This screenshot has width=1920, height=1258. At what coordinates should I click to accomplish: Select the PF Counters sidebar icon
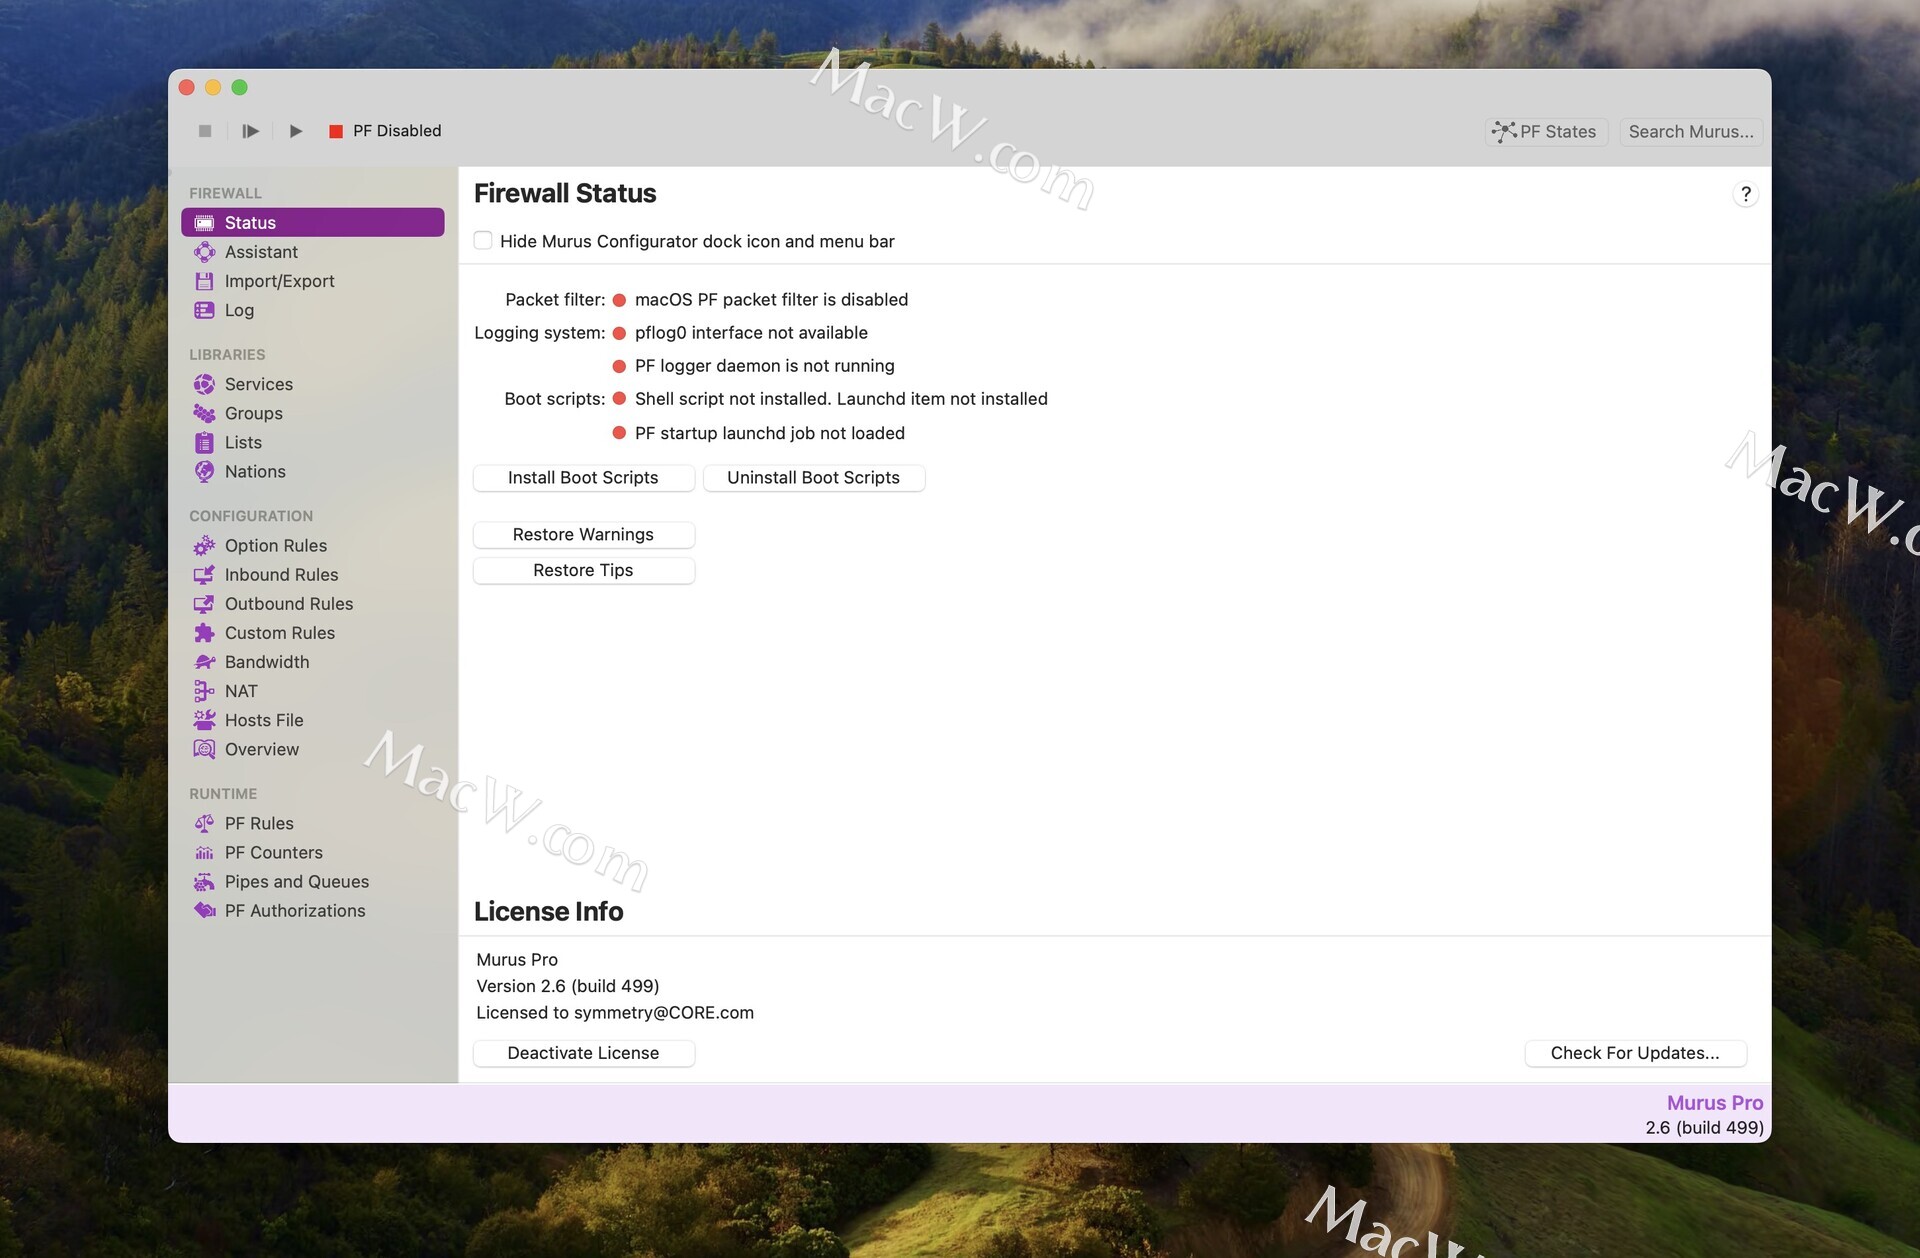click(x=205, y=853)
